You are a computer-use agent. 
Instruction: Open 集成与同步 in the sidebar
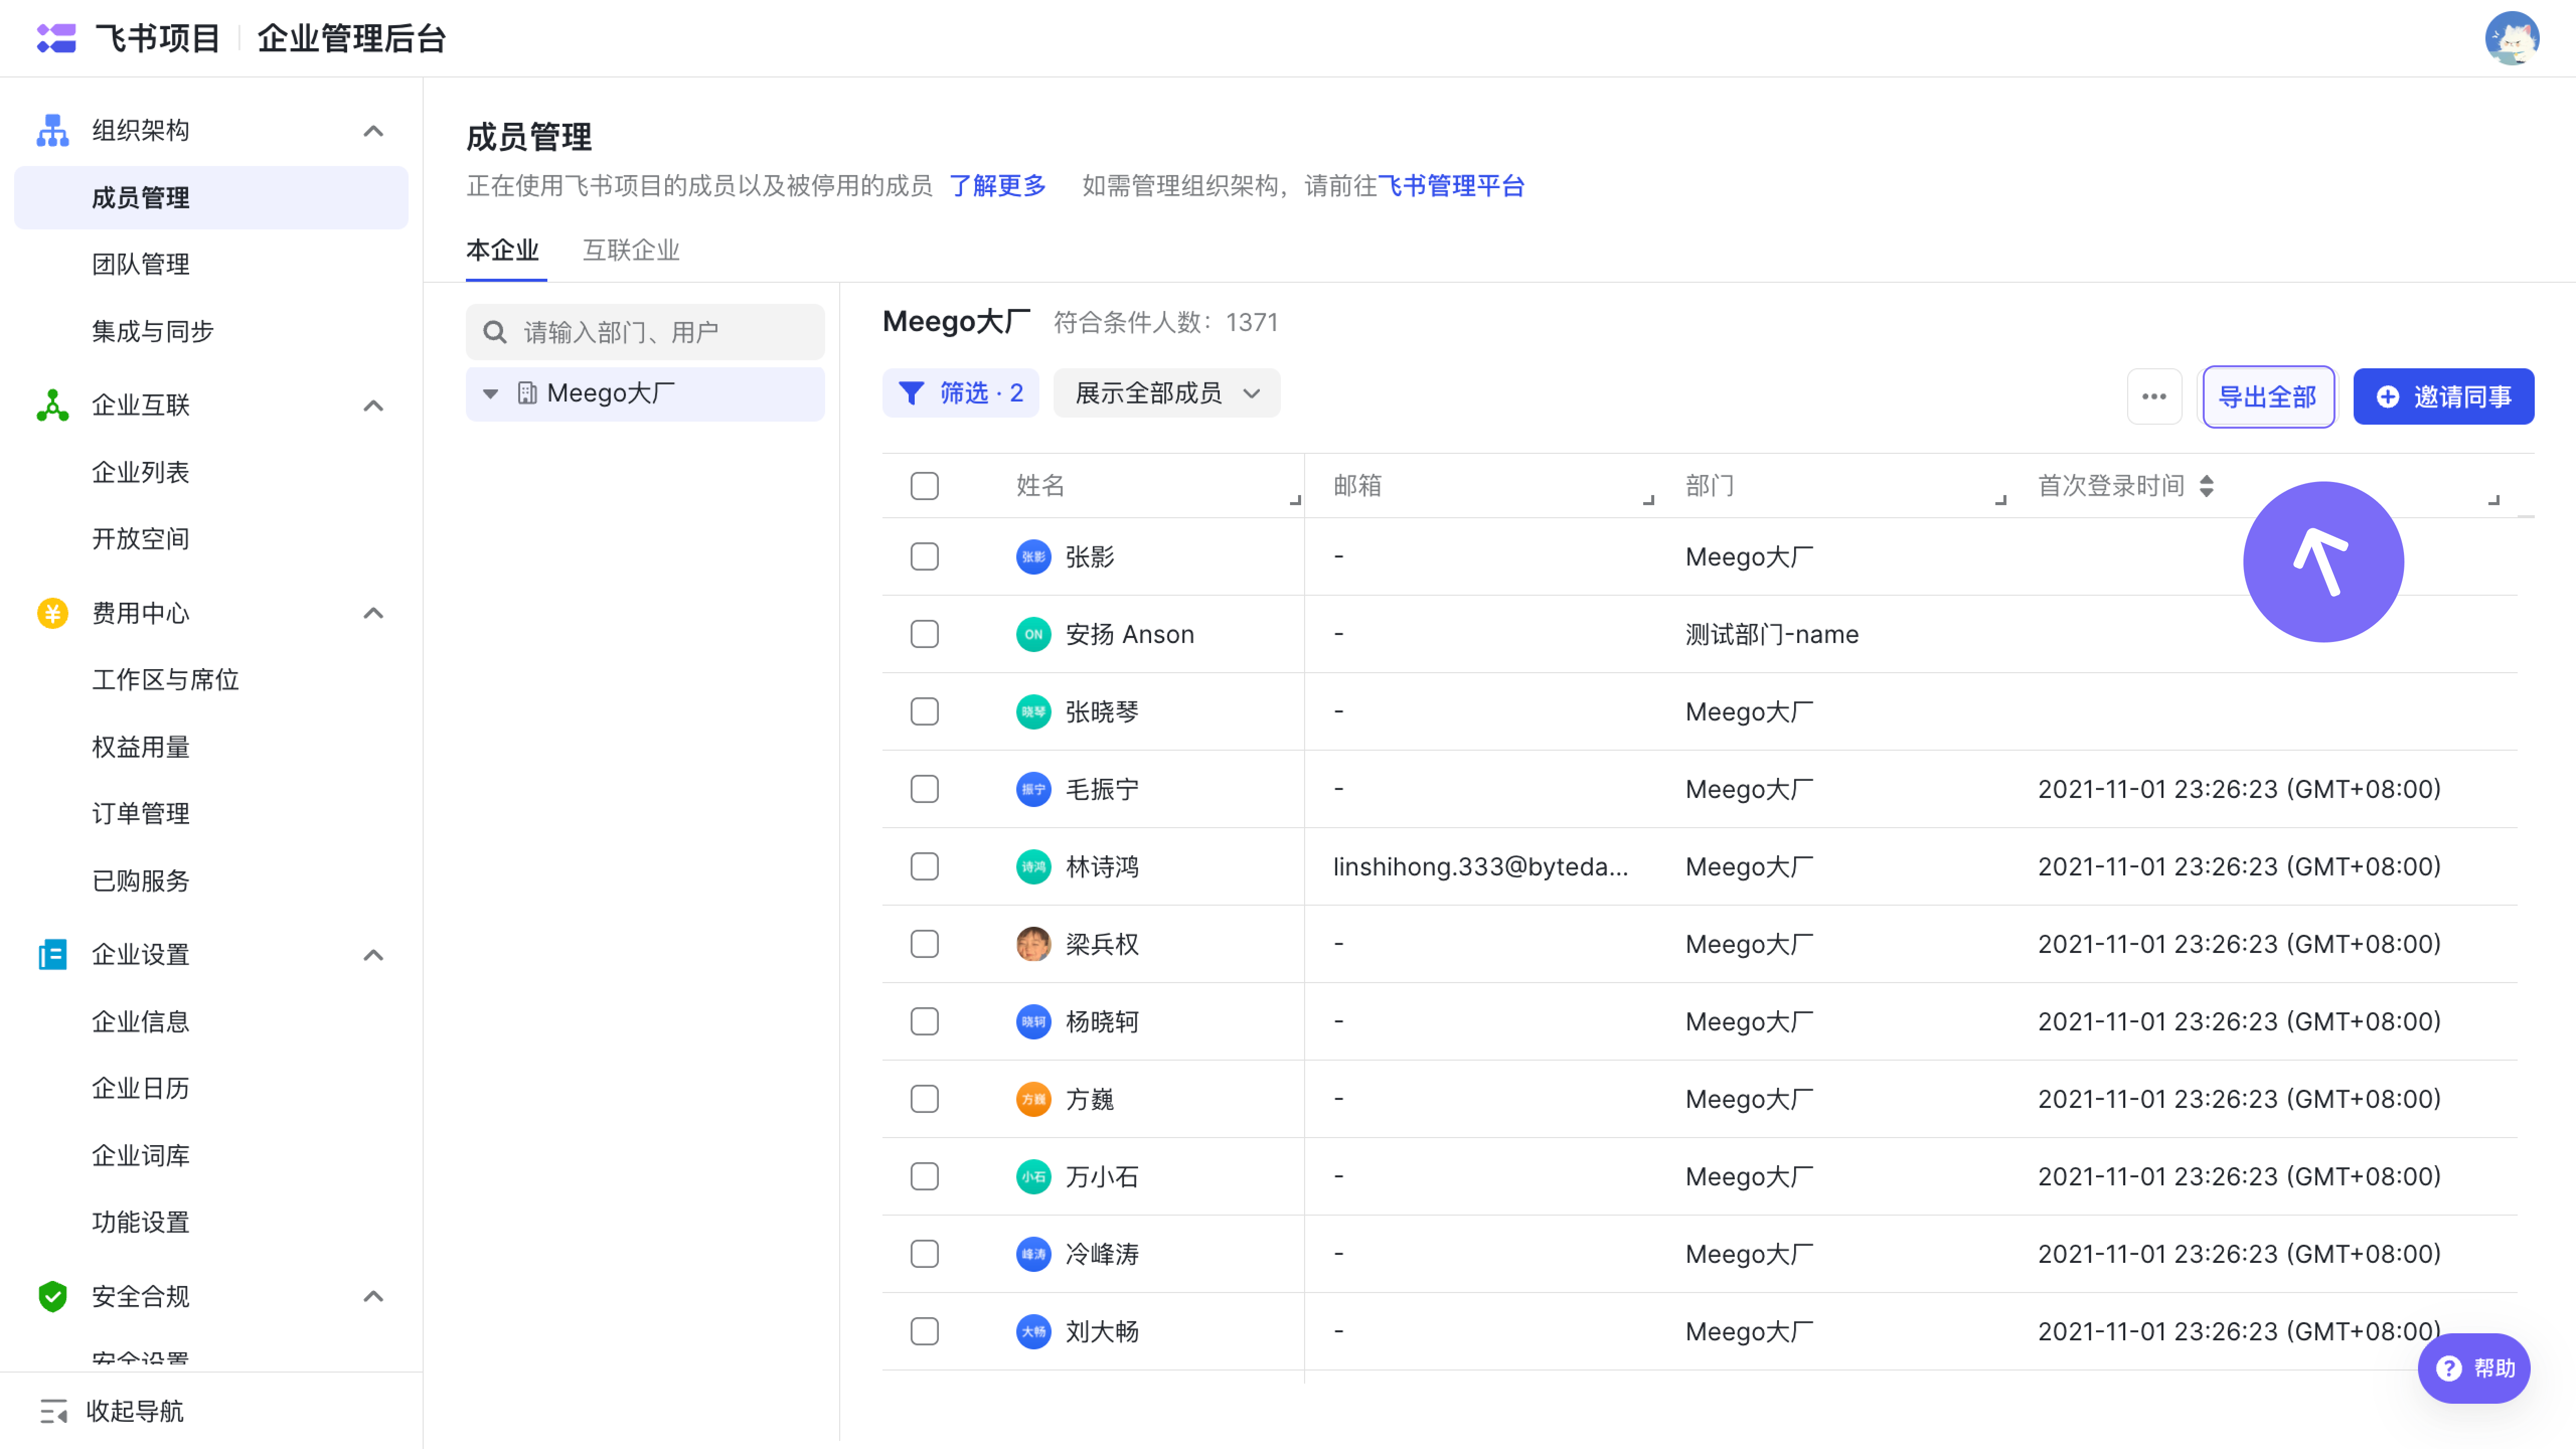point(153,331)
